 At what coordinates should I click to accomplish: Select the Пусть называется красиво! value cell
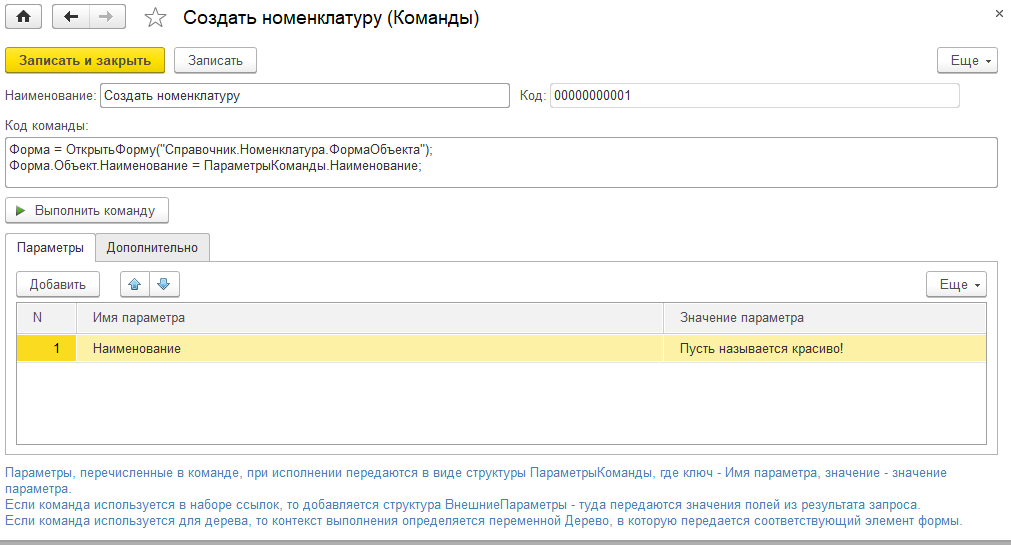coord(825,348)
